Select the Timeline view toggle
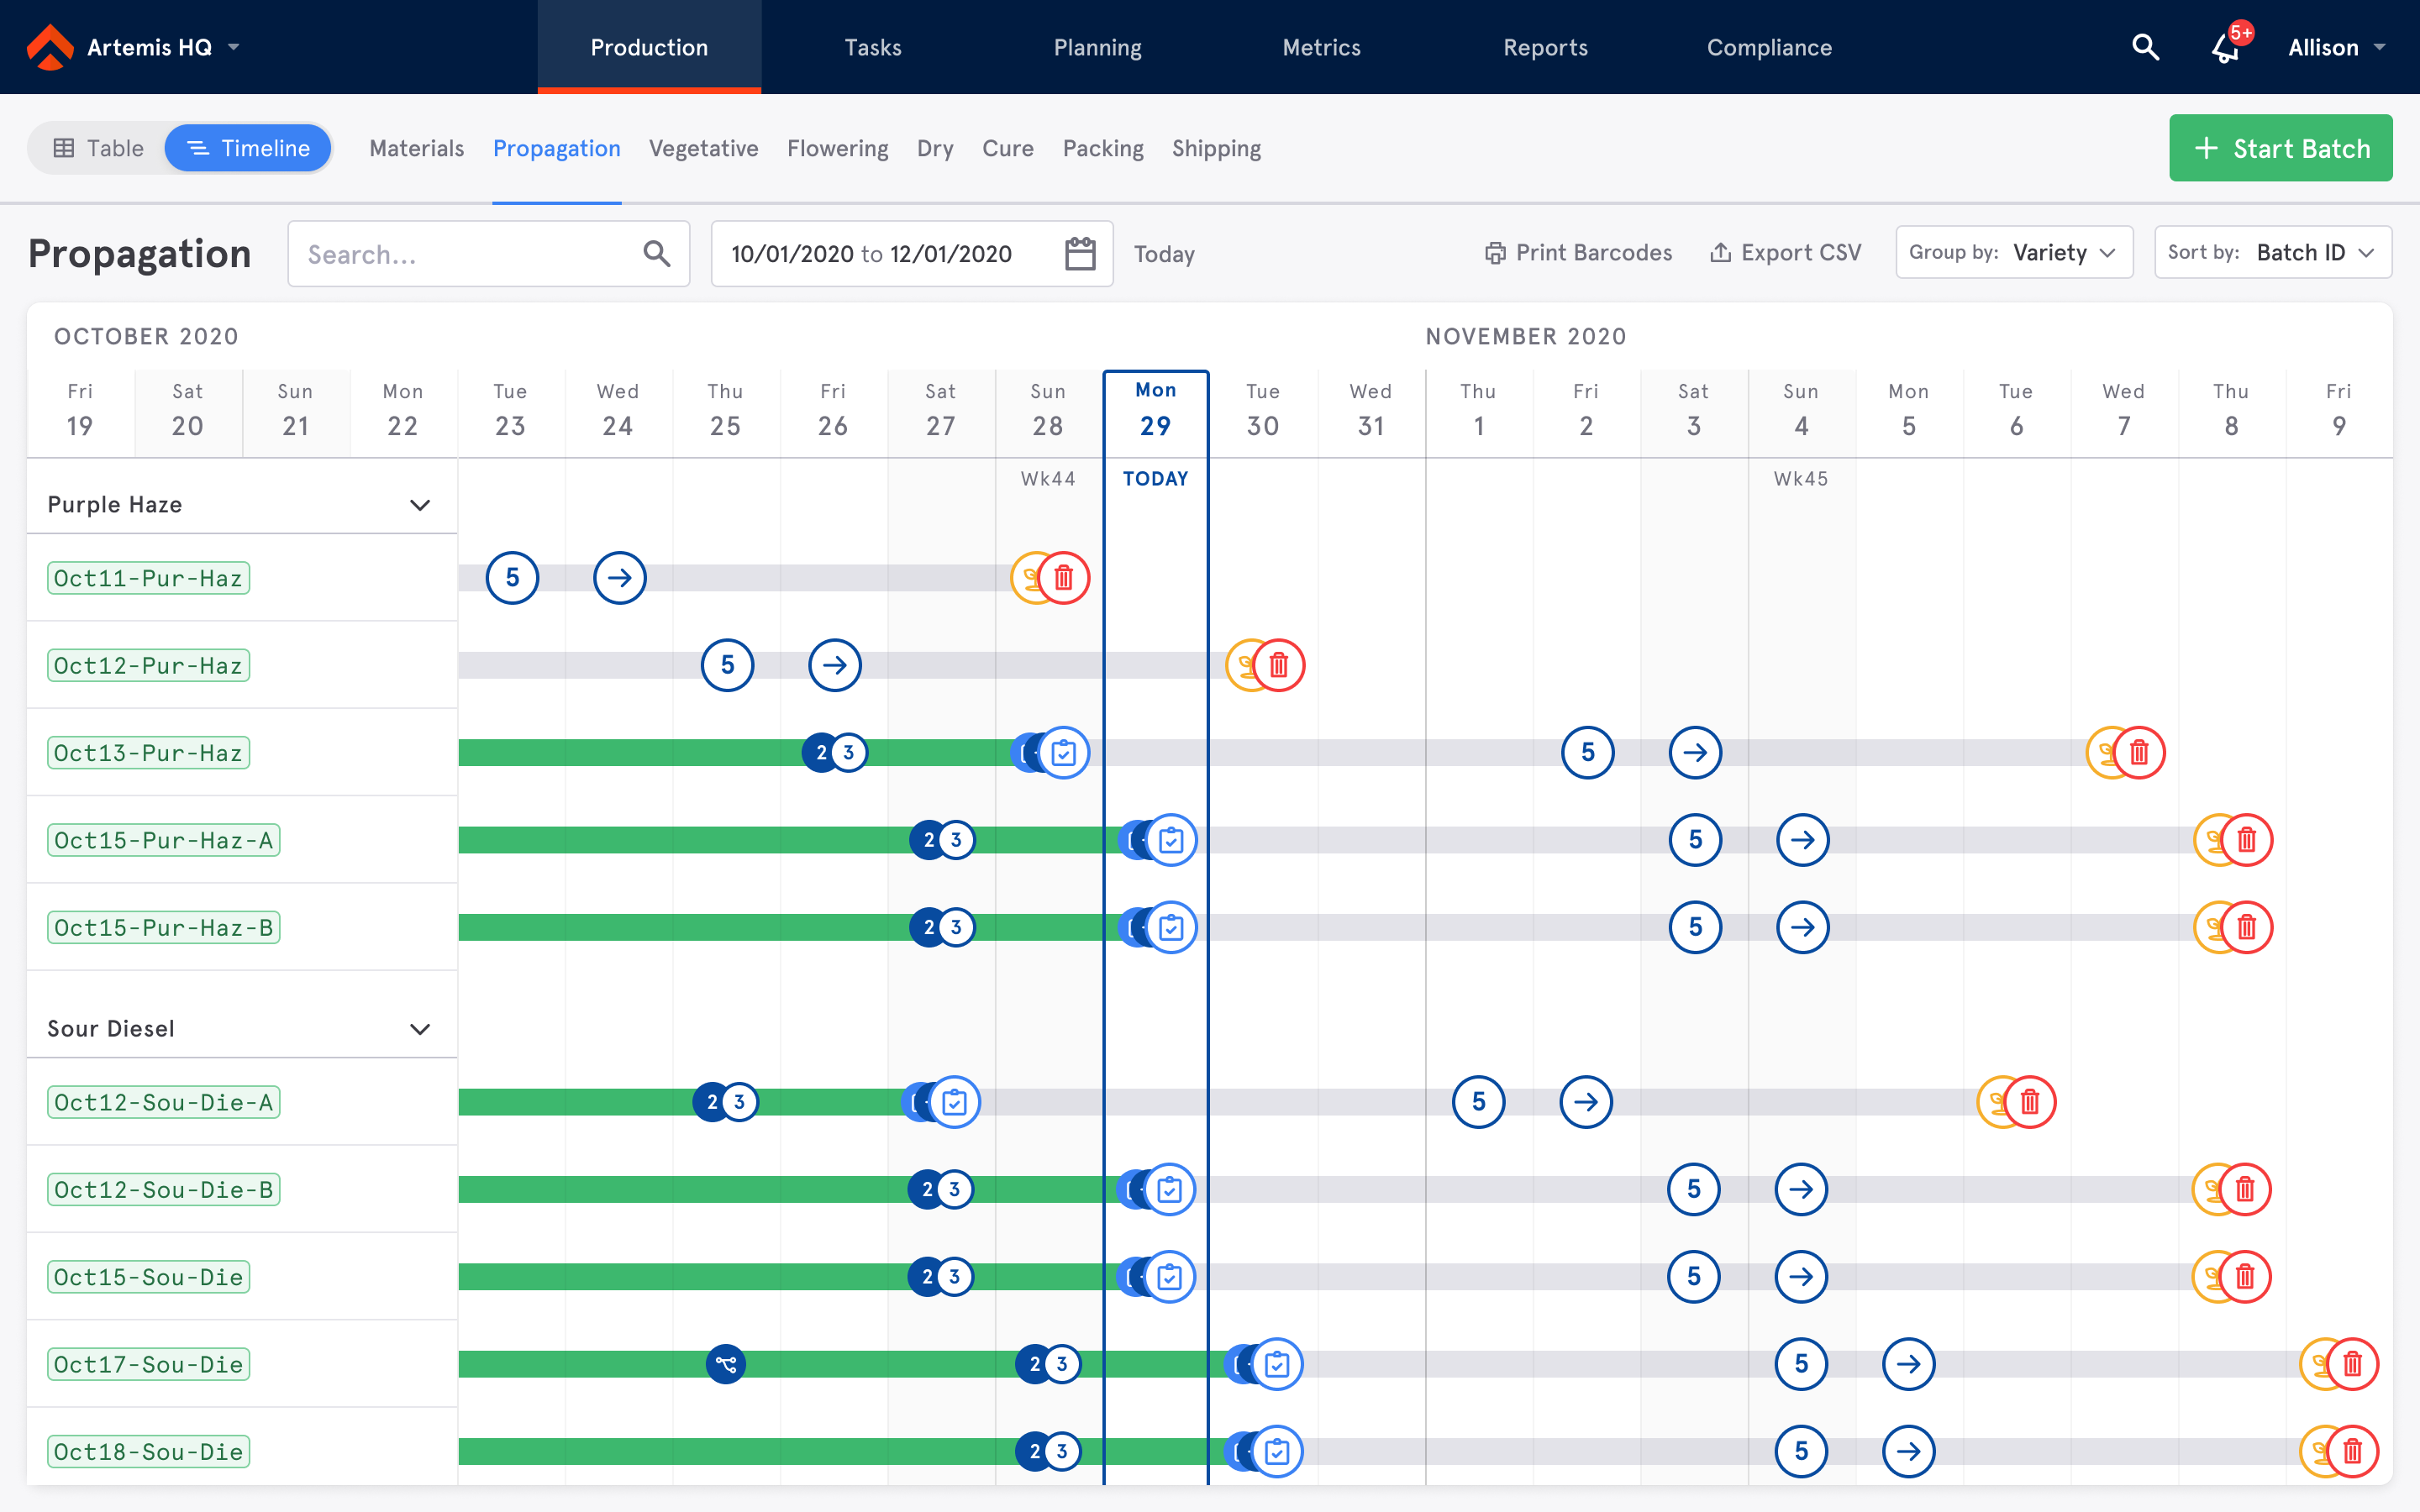 [248, 148]
